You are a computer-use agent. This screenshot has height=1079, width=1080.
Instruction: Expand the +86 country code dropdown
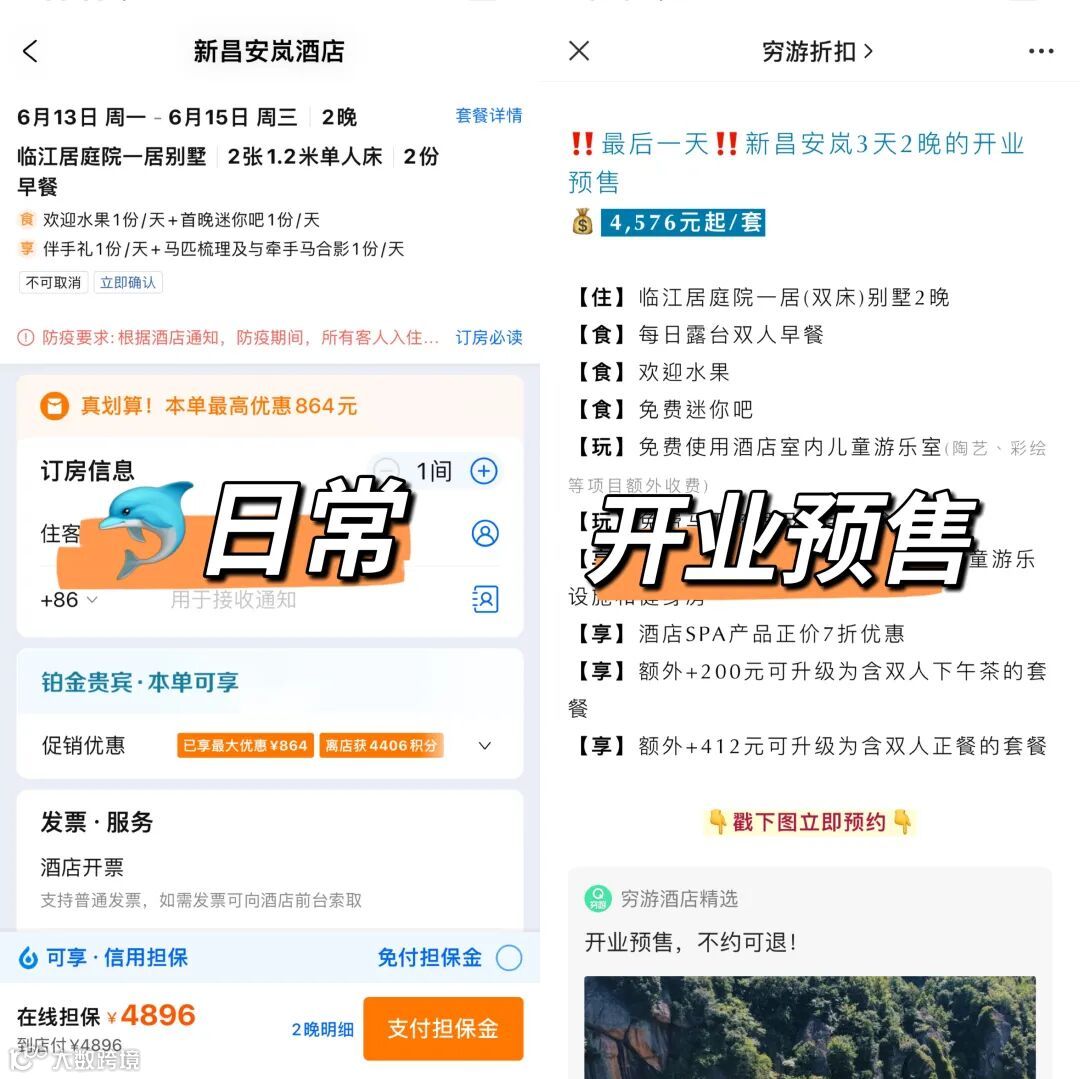(69, 600)
